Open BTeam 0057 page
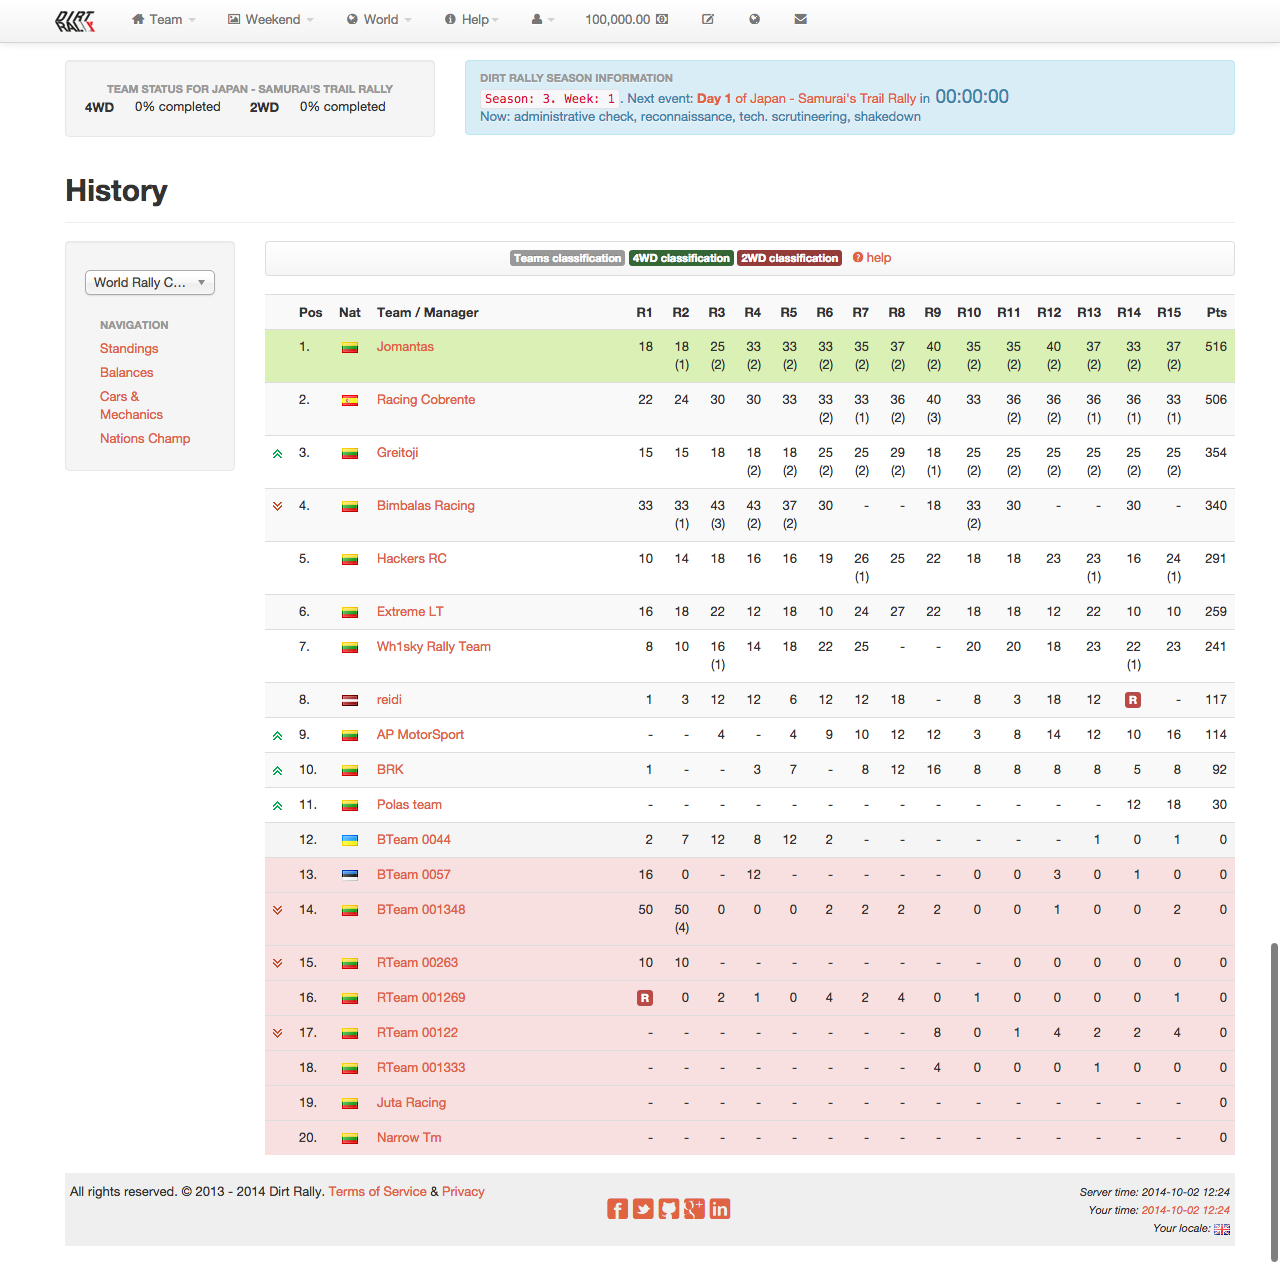1280x1264 pixels. pyautogui.click(x=414, y=875)
